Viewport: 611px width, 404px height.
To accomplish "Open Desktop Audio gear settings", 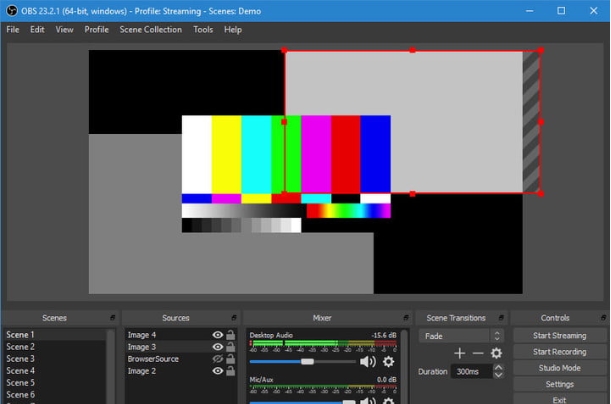I will pos(388,362).
